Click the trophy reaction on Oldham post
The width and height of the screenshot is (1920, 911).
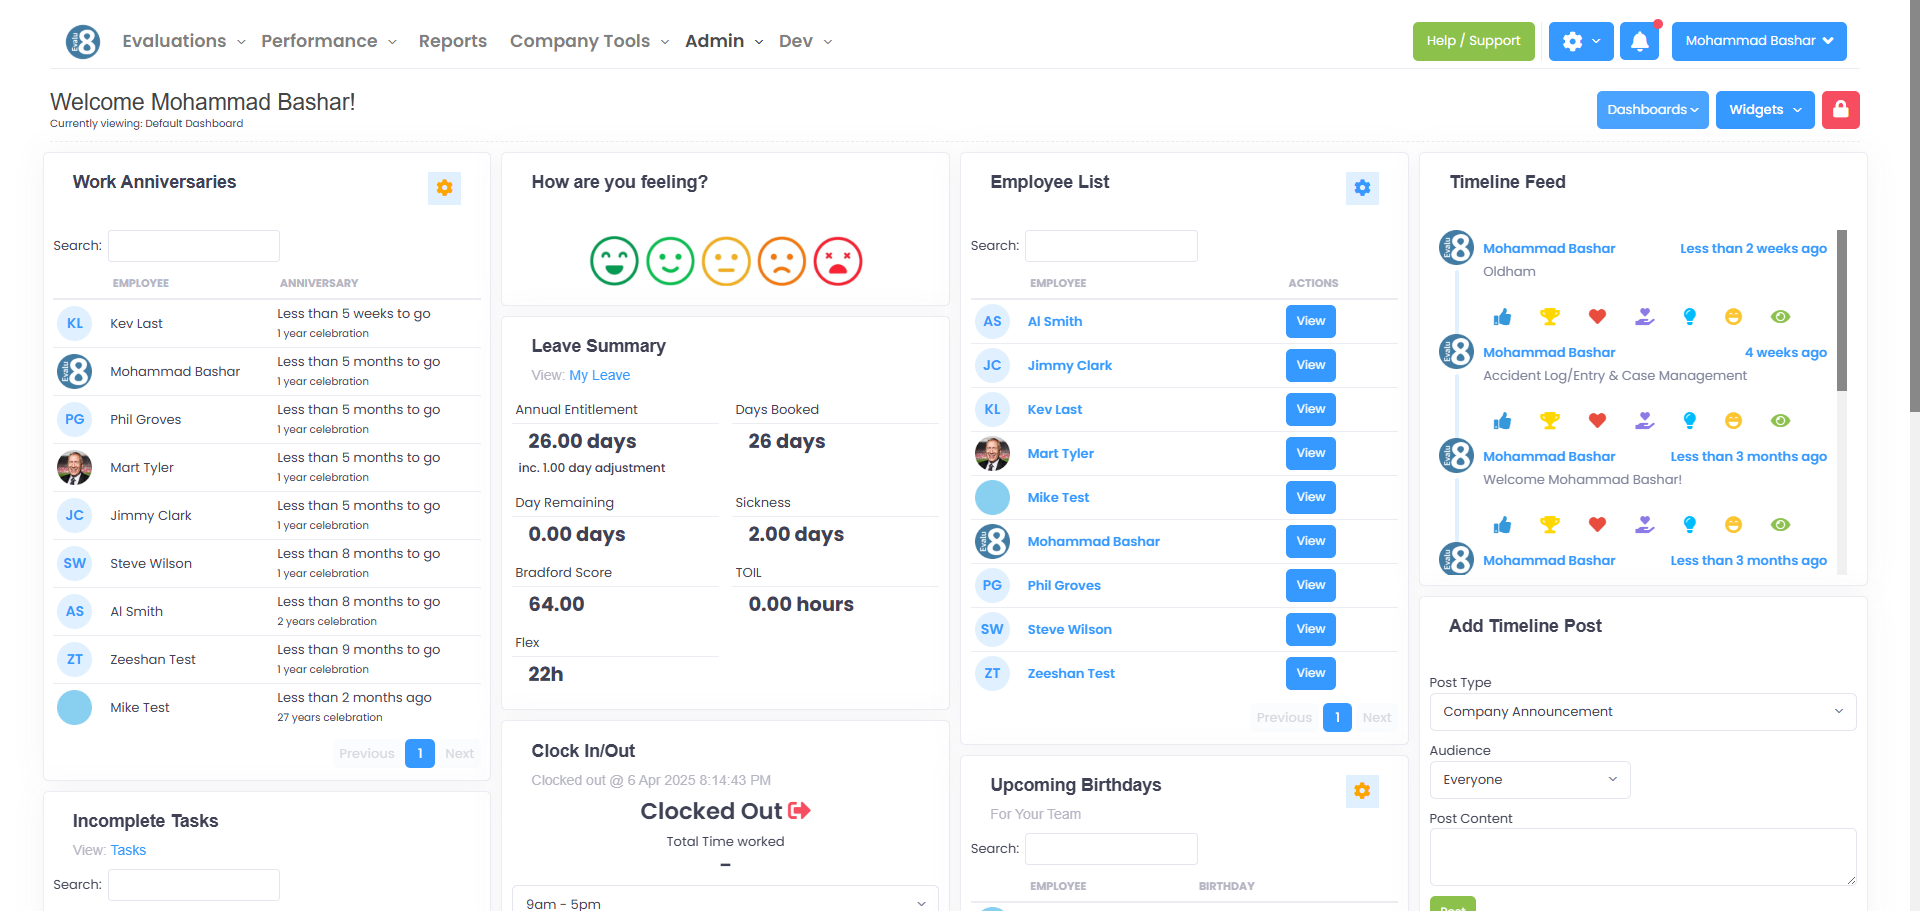[1550, 317]
